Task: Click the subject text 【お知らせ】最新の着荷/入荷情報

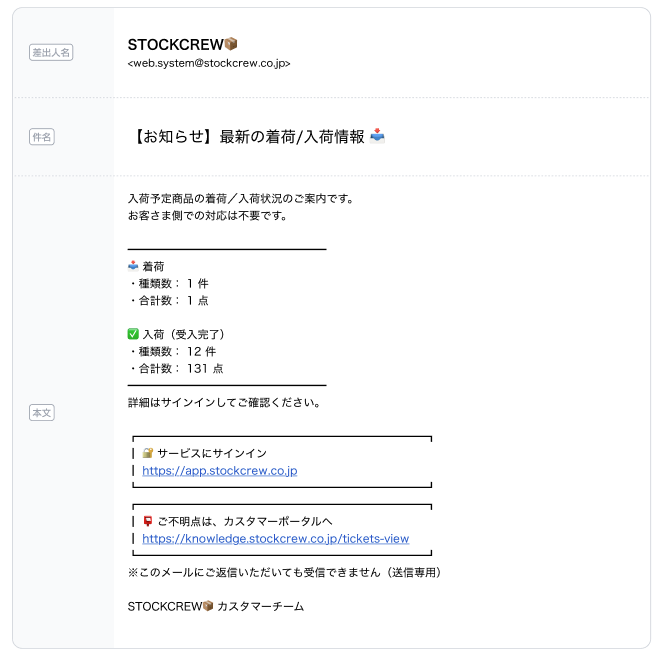Action: click(x=248, y=136)
